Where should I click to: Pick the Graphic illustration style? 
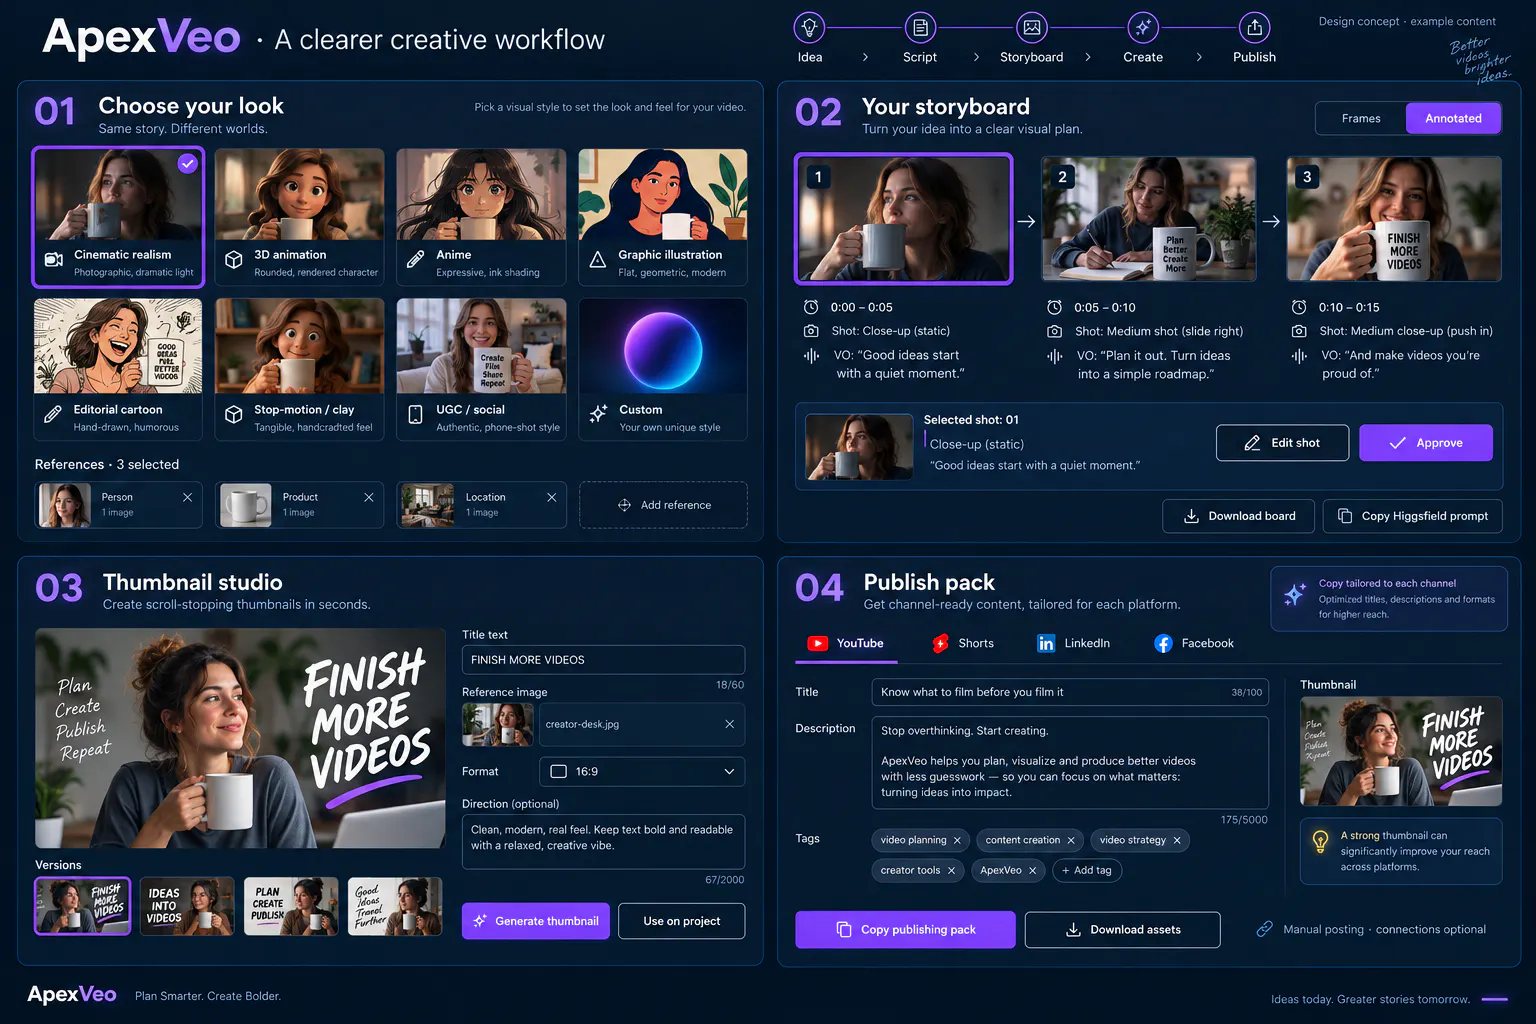pyautogui.click(x=663, y=217)
